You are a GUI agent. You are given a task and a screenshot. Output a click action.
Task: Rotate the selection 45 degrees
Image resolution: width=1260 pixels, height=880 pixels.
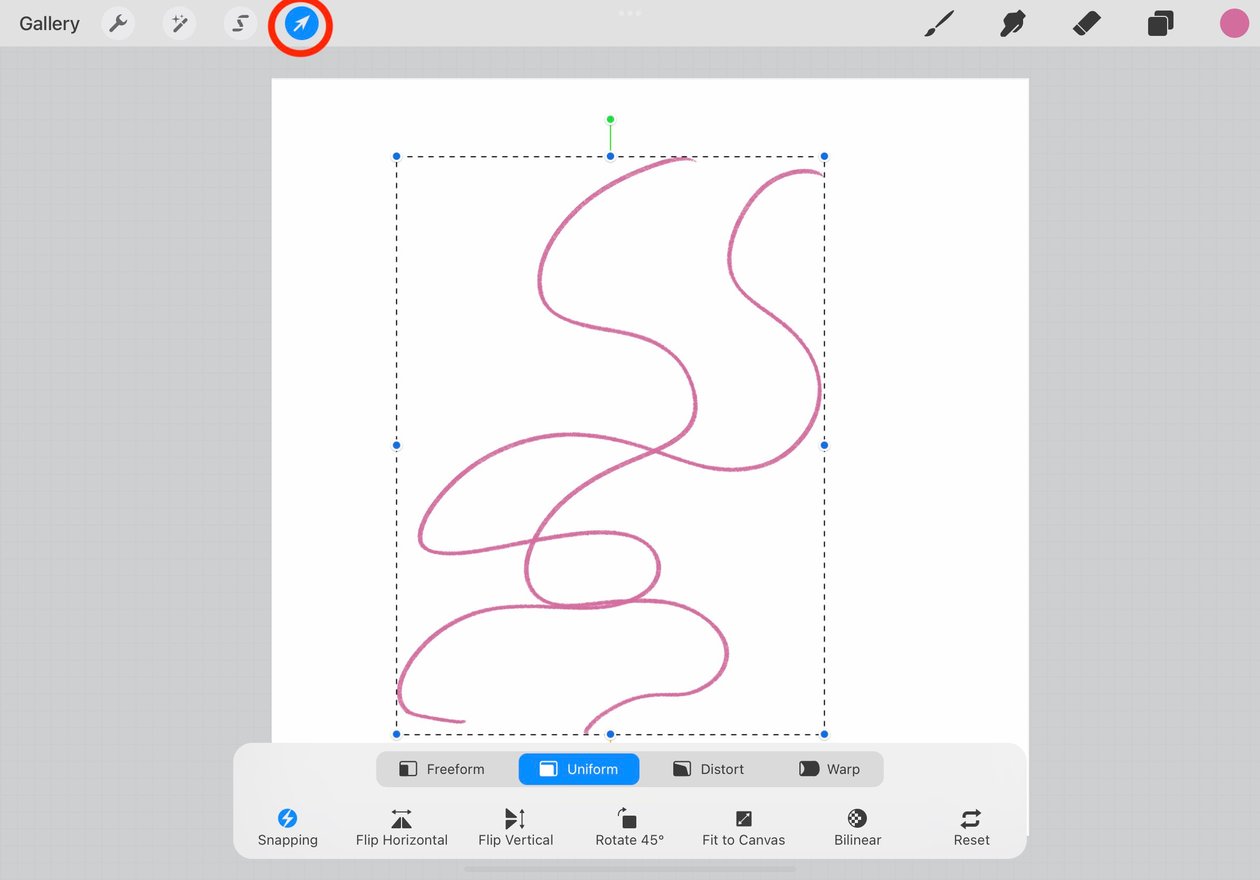tap(630, 828)
